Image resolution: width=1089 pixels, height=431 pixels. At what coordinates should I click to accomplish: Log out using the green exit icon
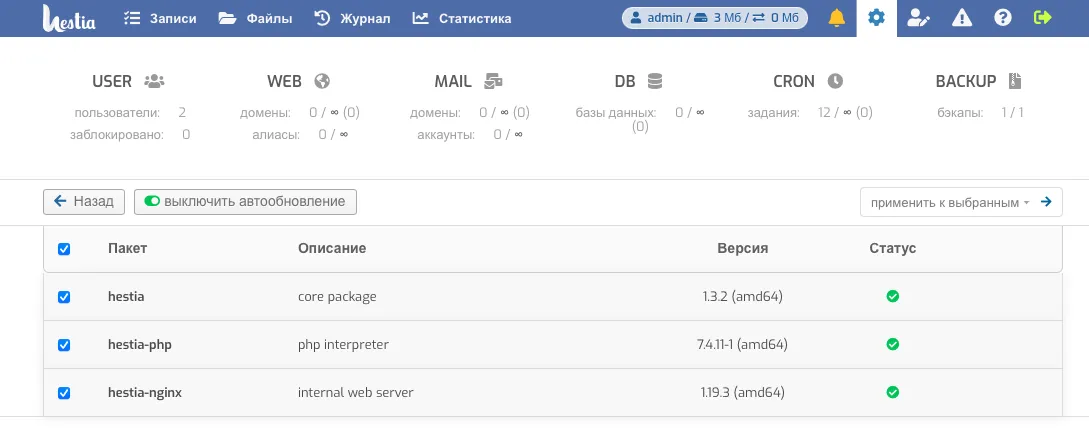pos(1043,18)
